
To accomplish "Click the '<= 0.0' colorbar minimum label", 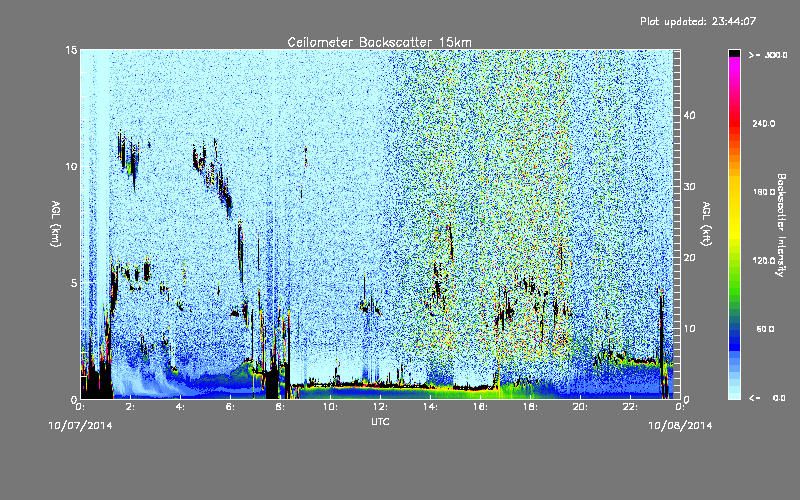I will pyautogui.click(x=767, y=398).
